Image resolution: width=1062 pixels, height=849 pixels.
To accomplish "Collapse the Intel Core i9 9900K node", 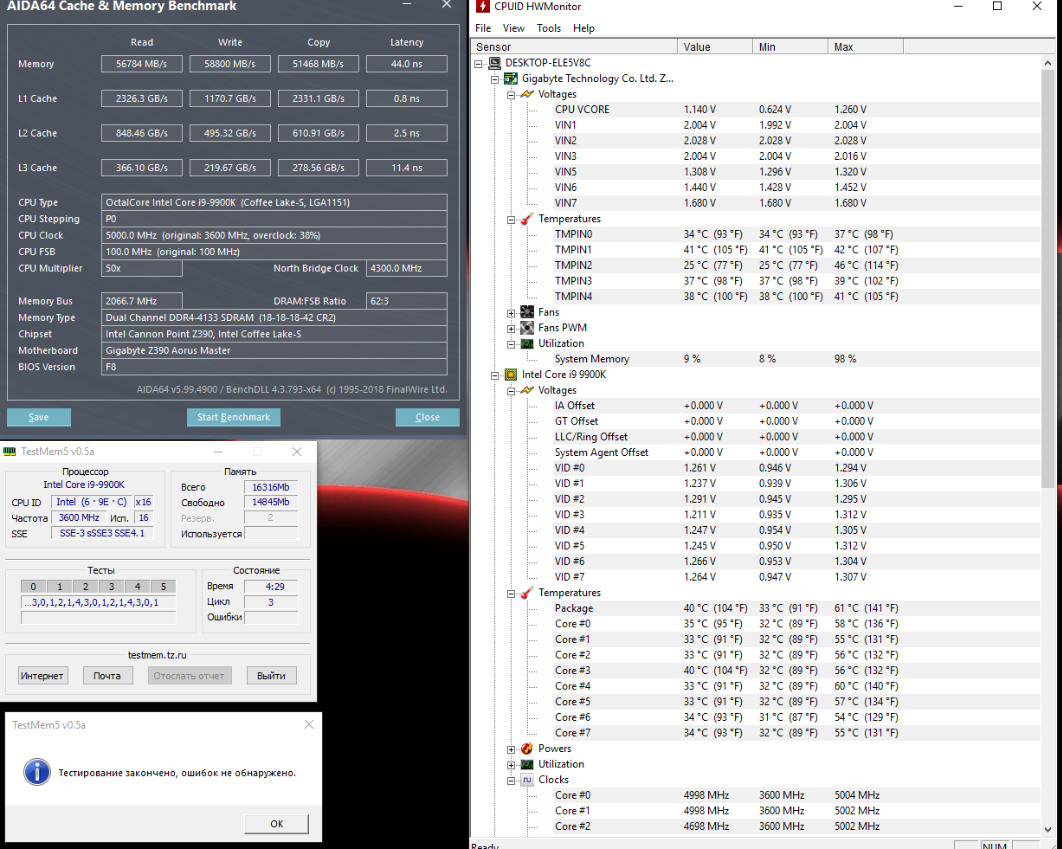I will [x=494, y=375].
